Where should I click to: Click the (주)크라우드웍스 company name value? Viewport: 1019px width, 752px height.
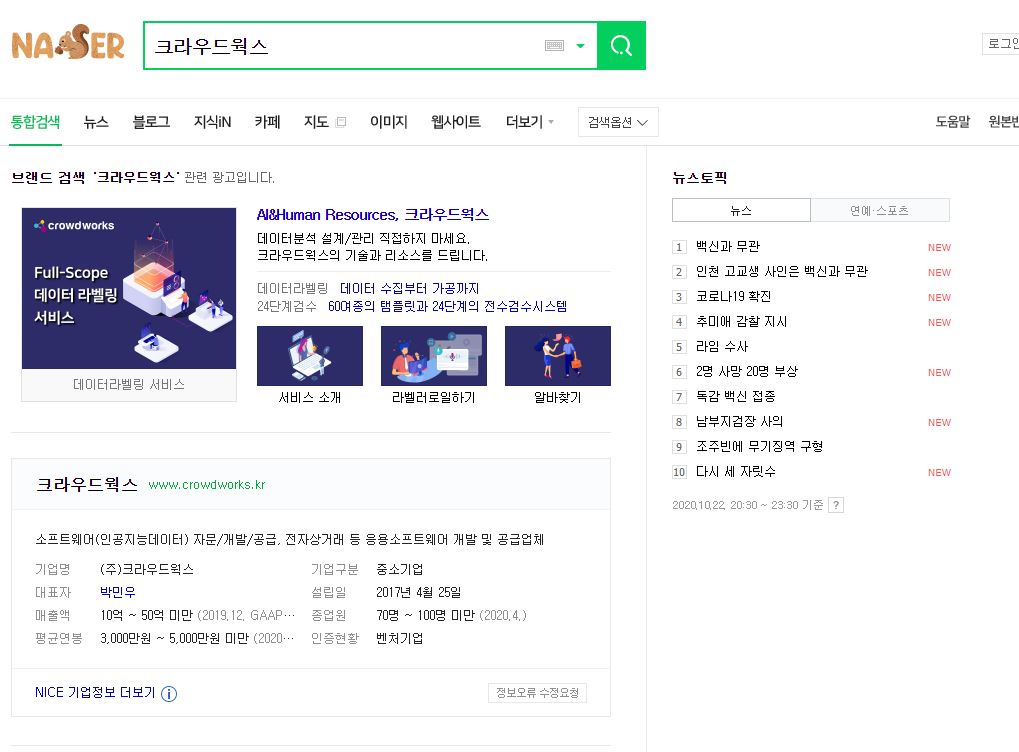[x=147, y=569]
